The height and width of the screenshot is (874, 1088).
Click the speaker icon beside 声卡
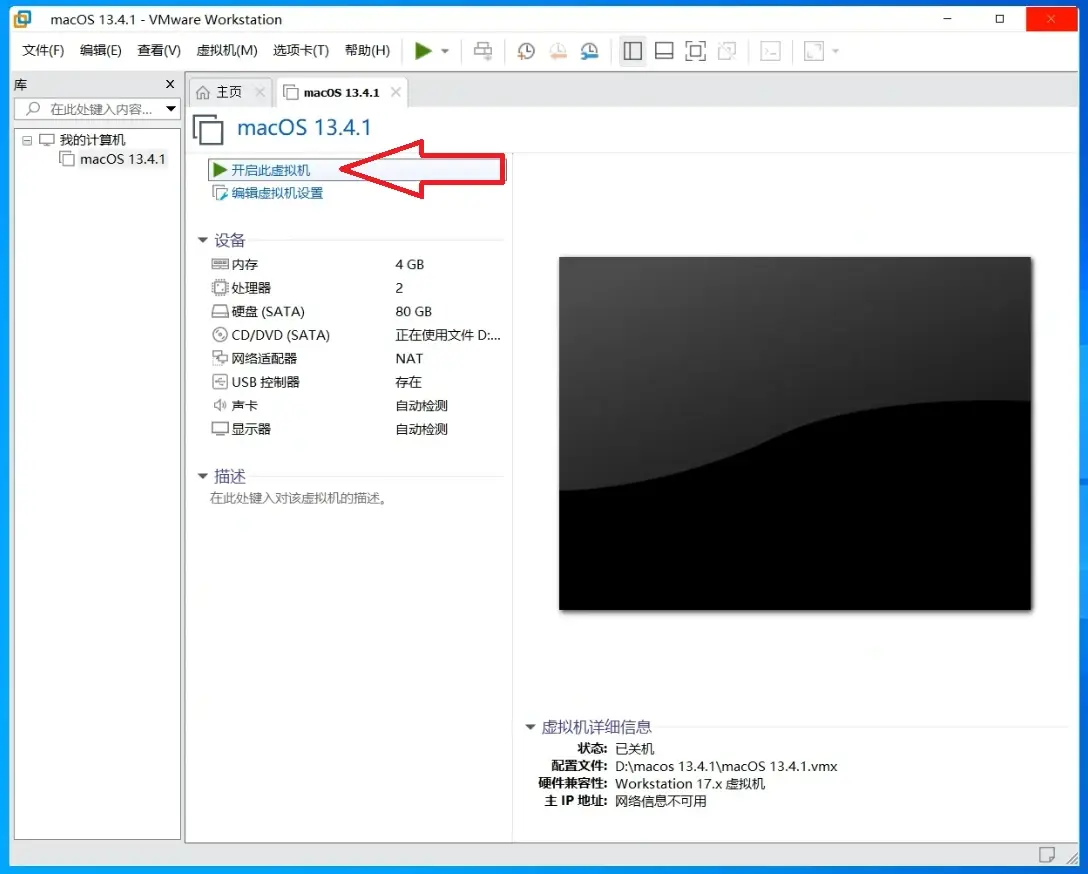pyautogui.click(x=220, y=405)
